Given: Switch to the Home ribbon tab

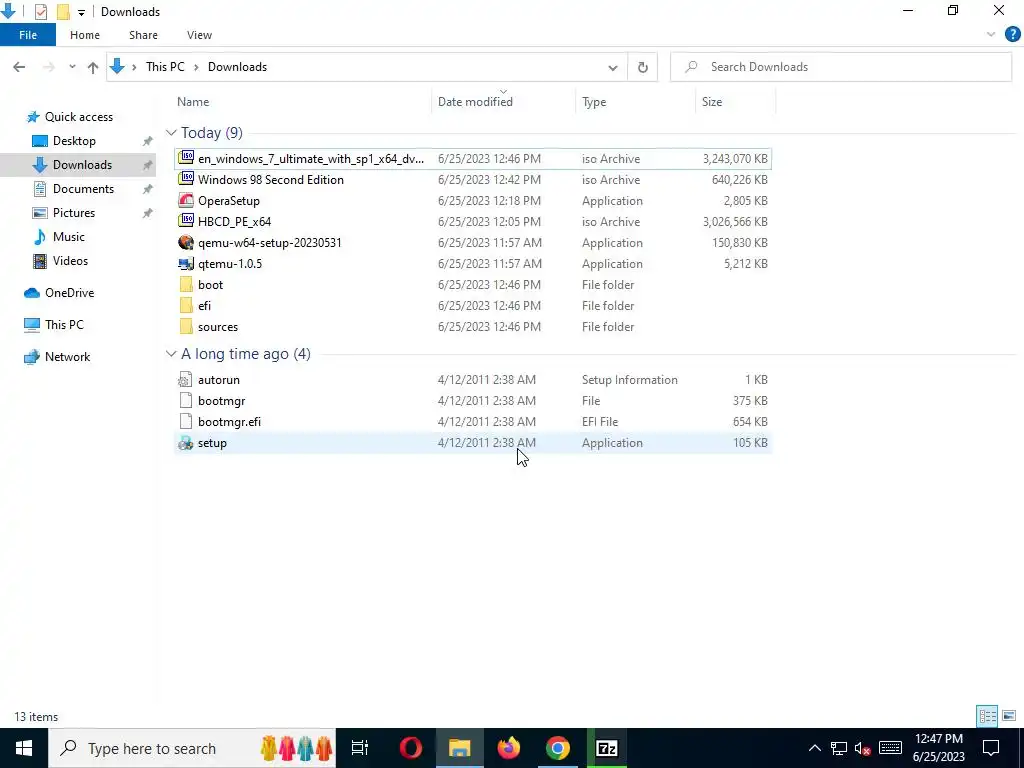Looking at the screenshot, I should (85, 35).
